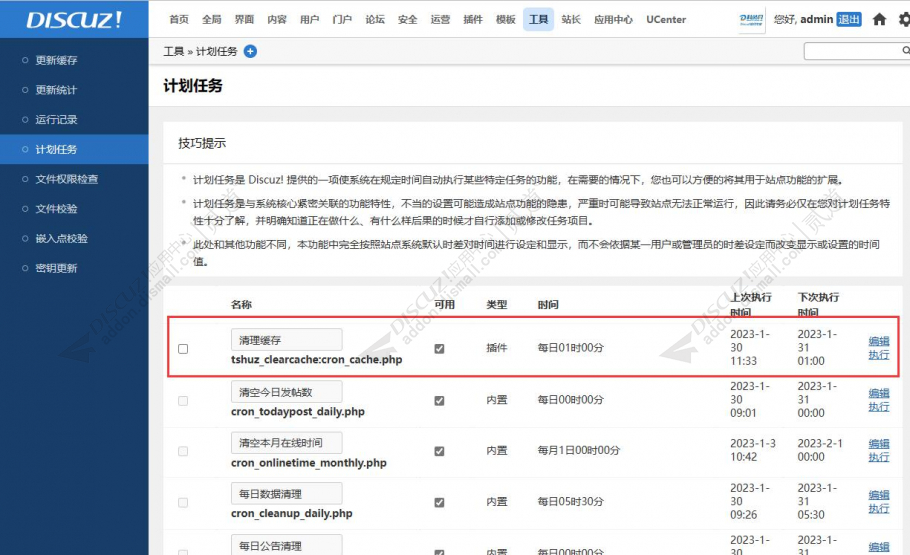This screenshot has height=555, width=910.
Task: Toggle the 可用 checkbox for 清理缓存
Action: [x=439, y=348]
